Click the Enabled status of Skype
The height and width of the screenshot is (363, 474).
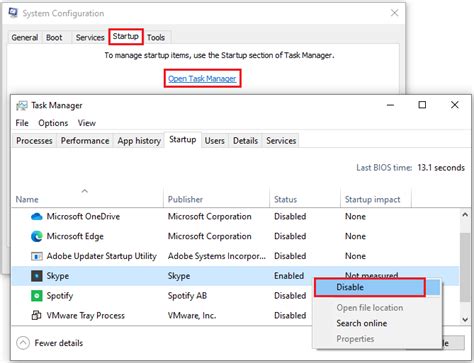click(x=289, y=276)
